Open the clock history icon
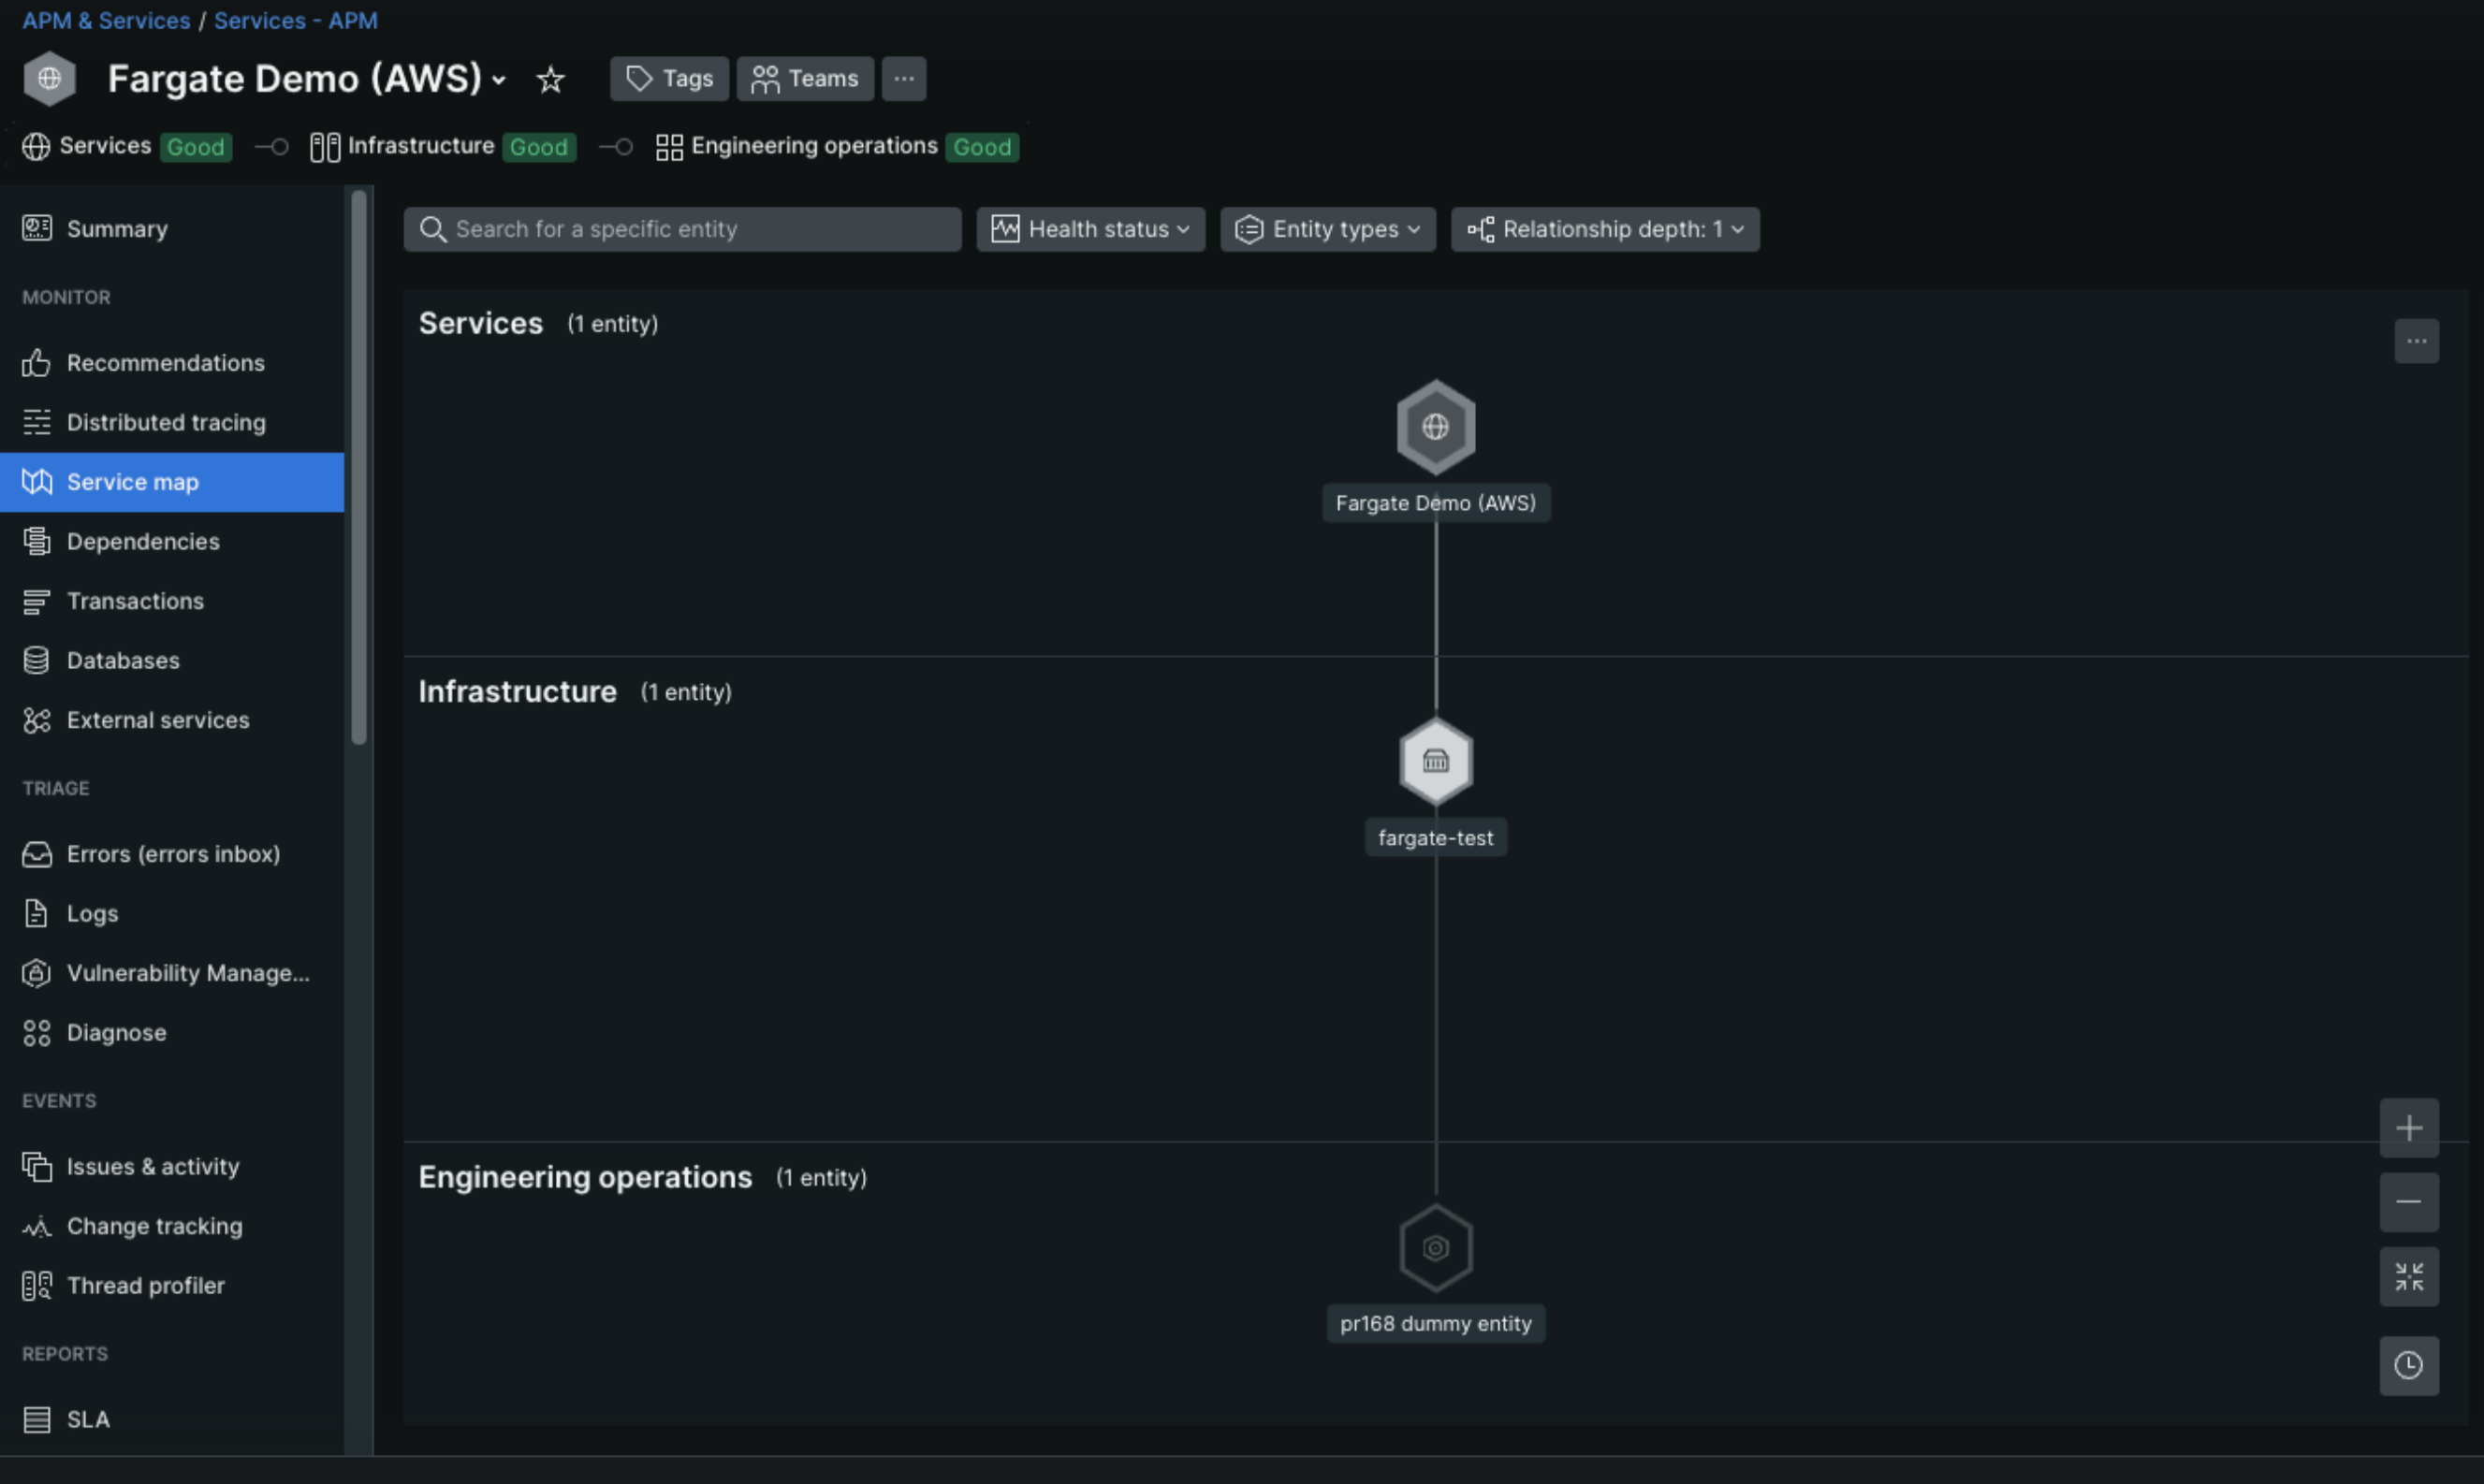 pyautogui.click(x=2408, y=1364)
